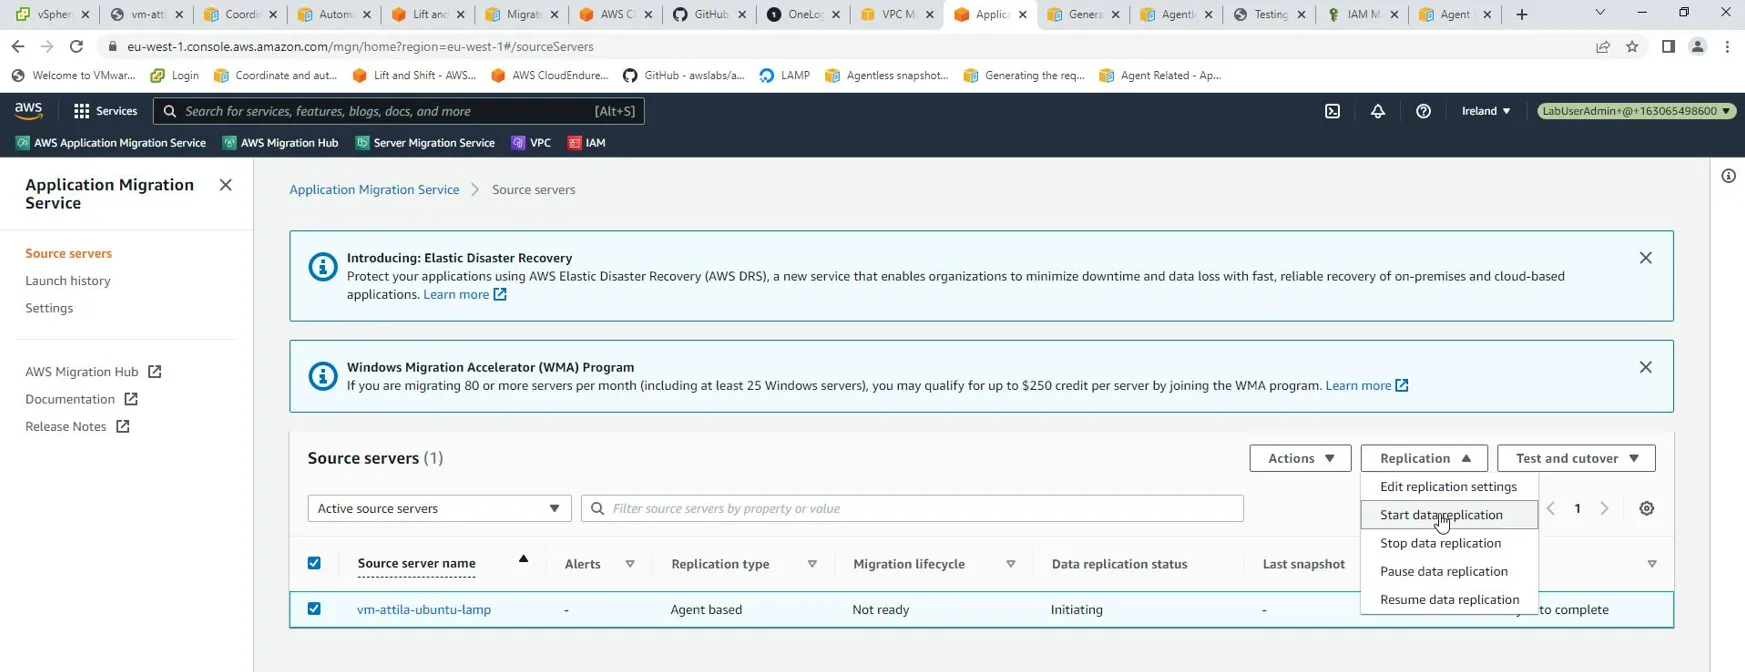Open a new browser tab
The width and height of the screenshot is (1745, 672).
pyautogui.click(x=1522, y=14)
